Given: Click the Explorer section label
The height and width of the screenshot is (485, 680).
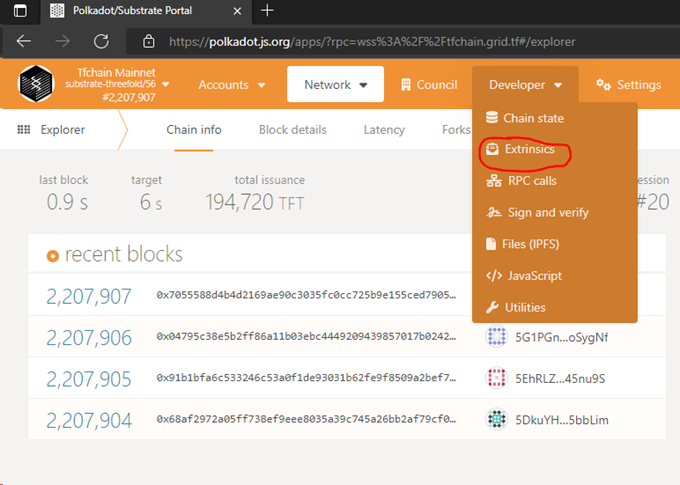Looking at the screenshot, I should [62, 130].
